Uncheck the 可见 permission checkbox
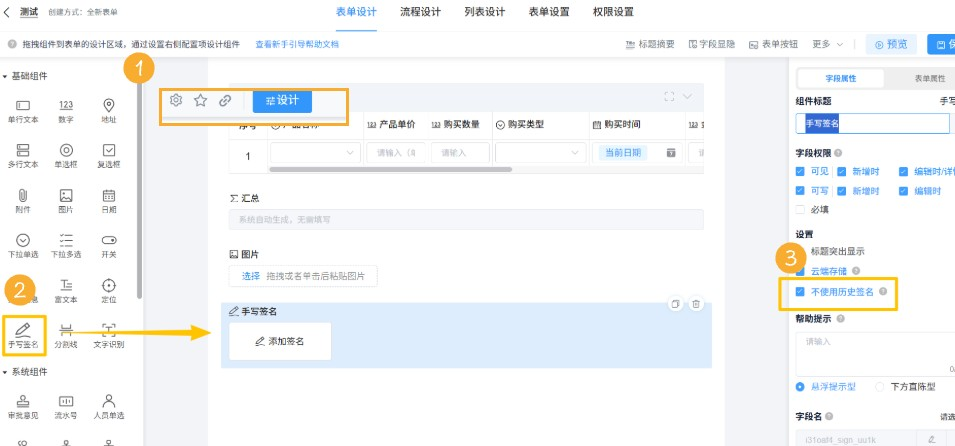This screenshot has width=955, height=446. pos(800,172)
